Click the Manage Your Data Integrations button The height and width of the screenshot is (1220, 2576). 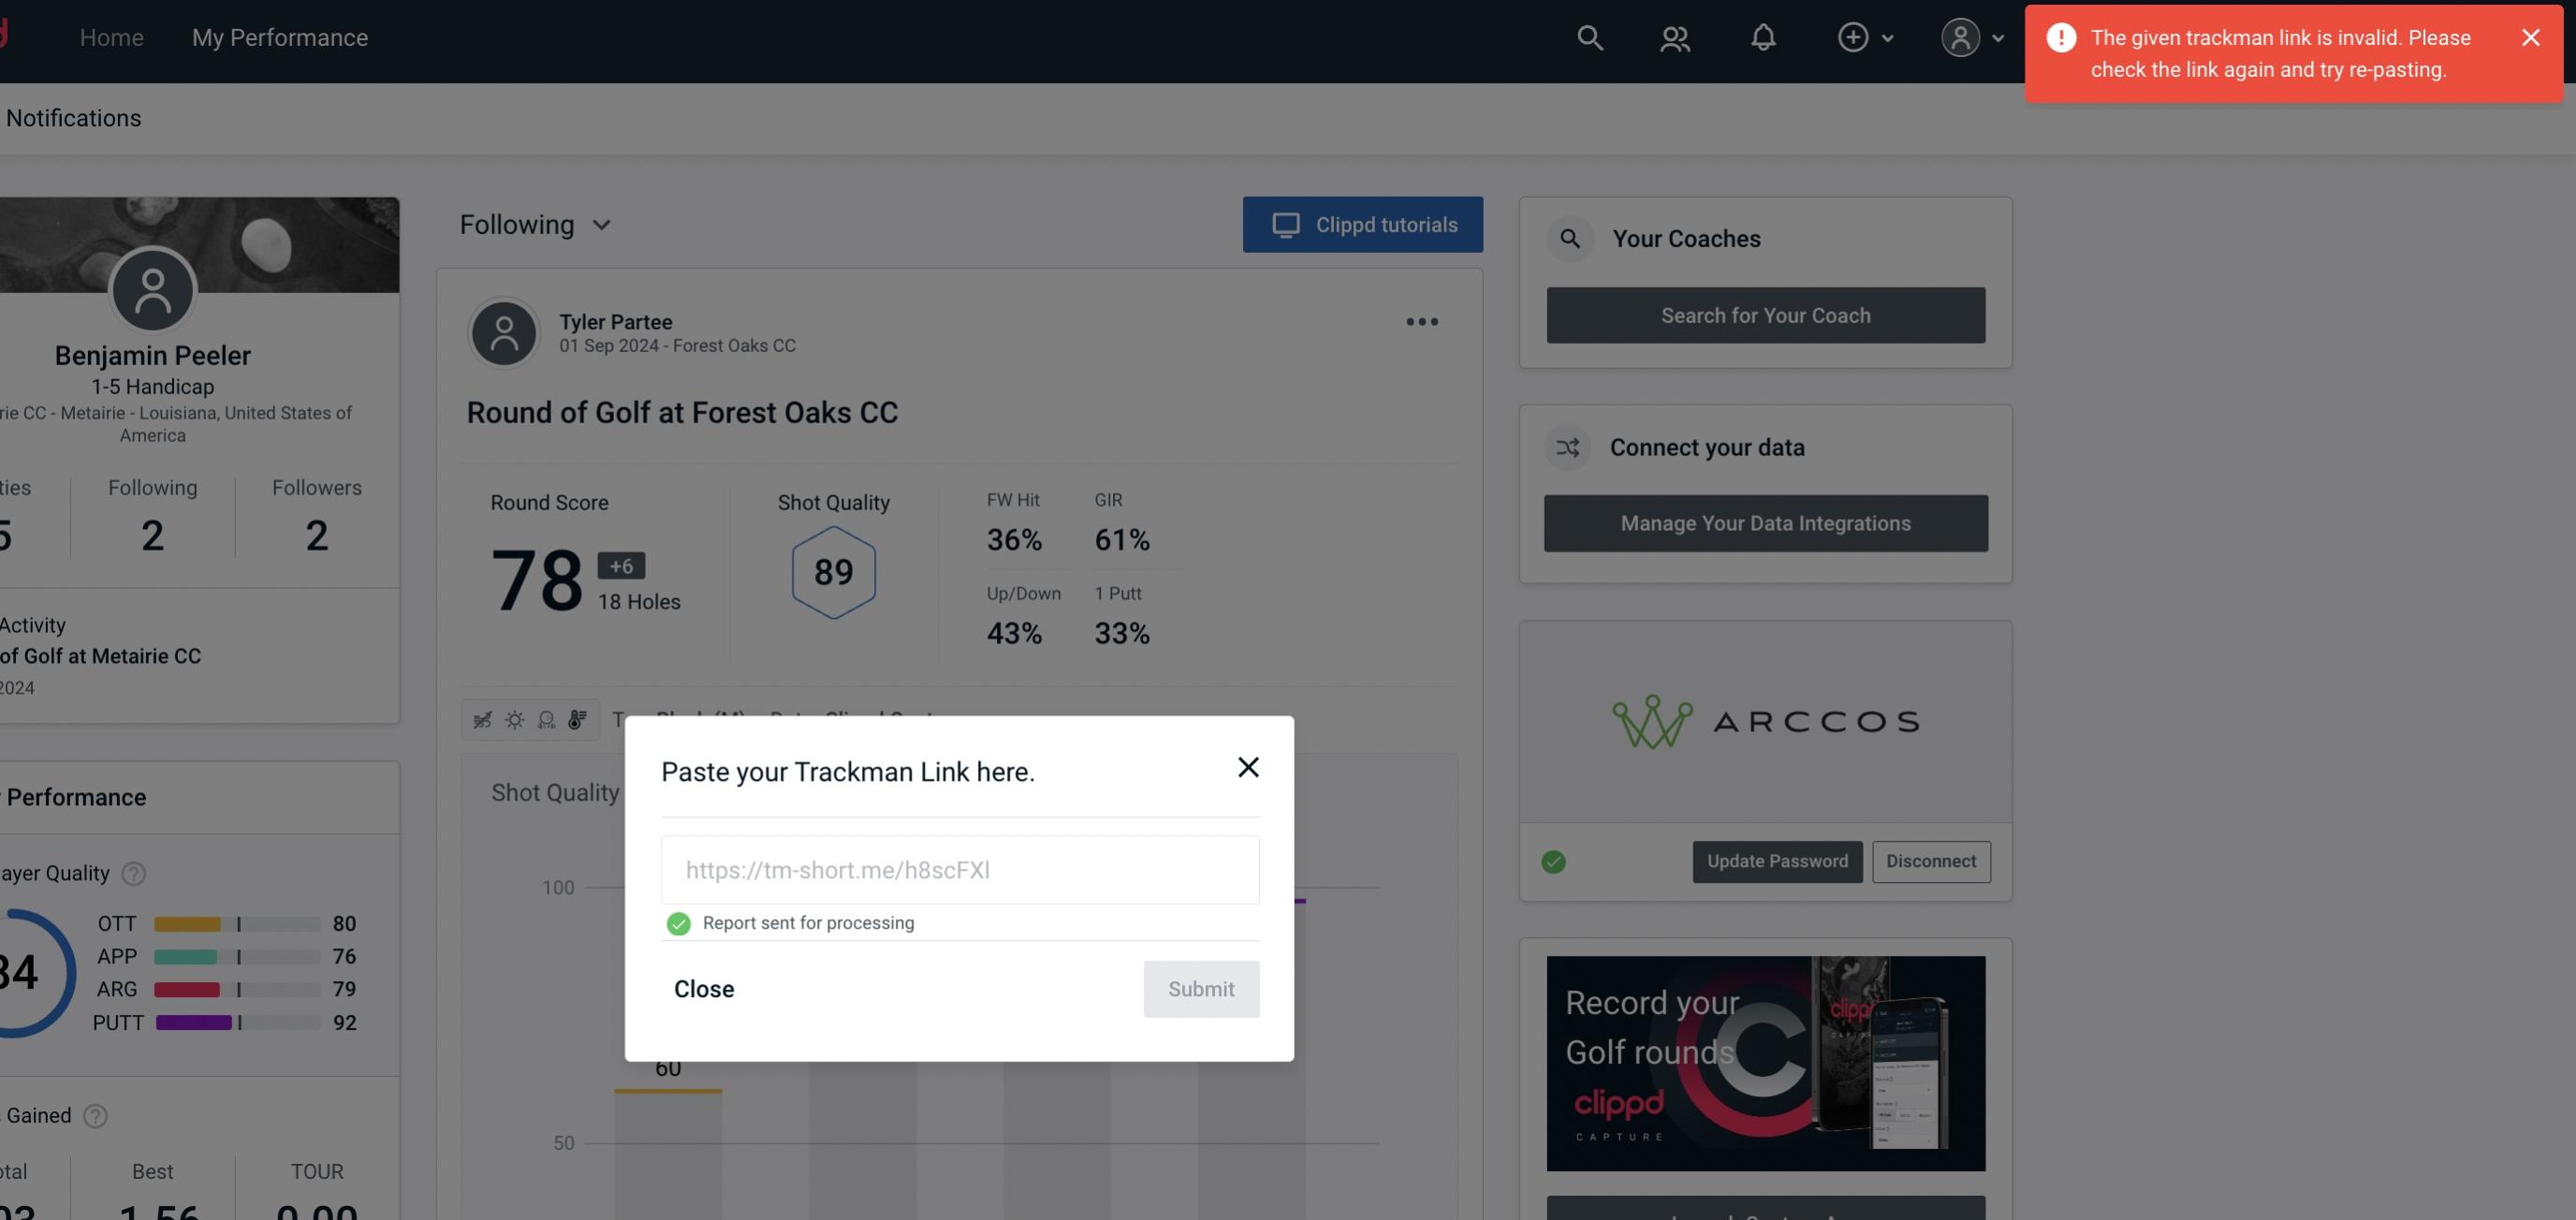point(1766,522)
